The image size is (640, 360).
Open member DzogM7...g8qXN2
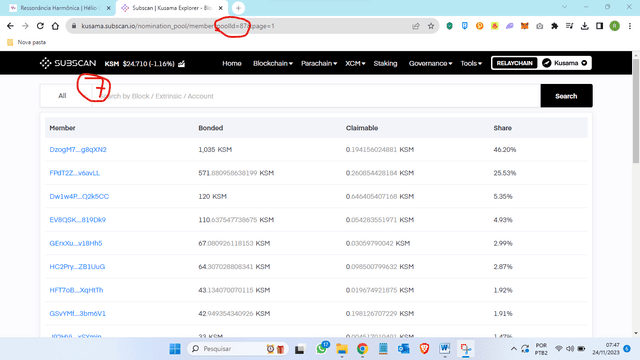tap(78, 149)
